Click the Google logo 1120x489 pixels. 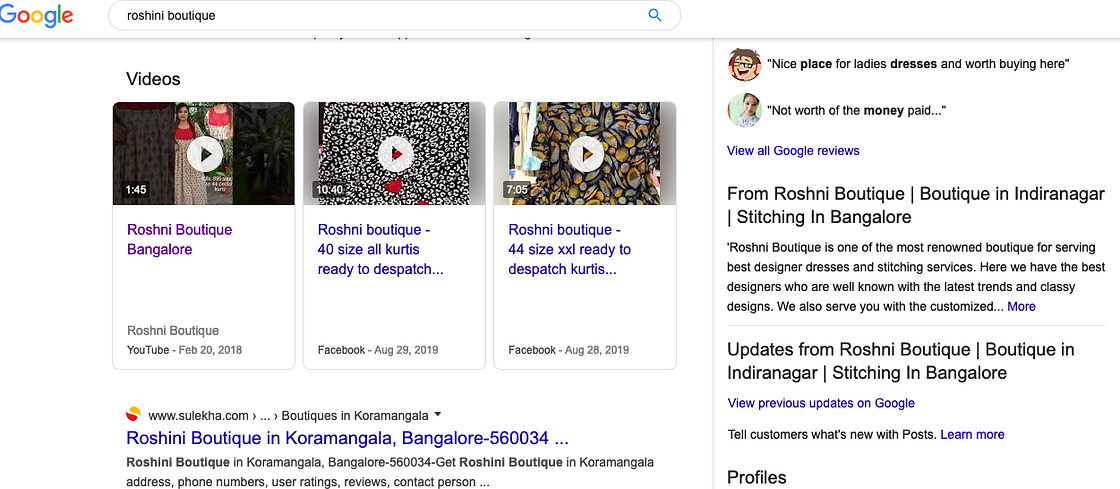pos(36,15)
